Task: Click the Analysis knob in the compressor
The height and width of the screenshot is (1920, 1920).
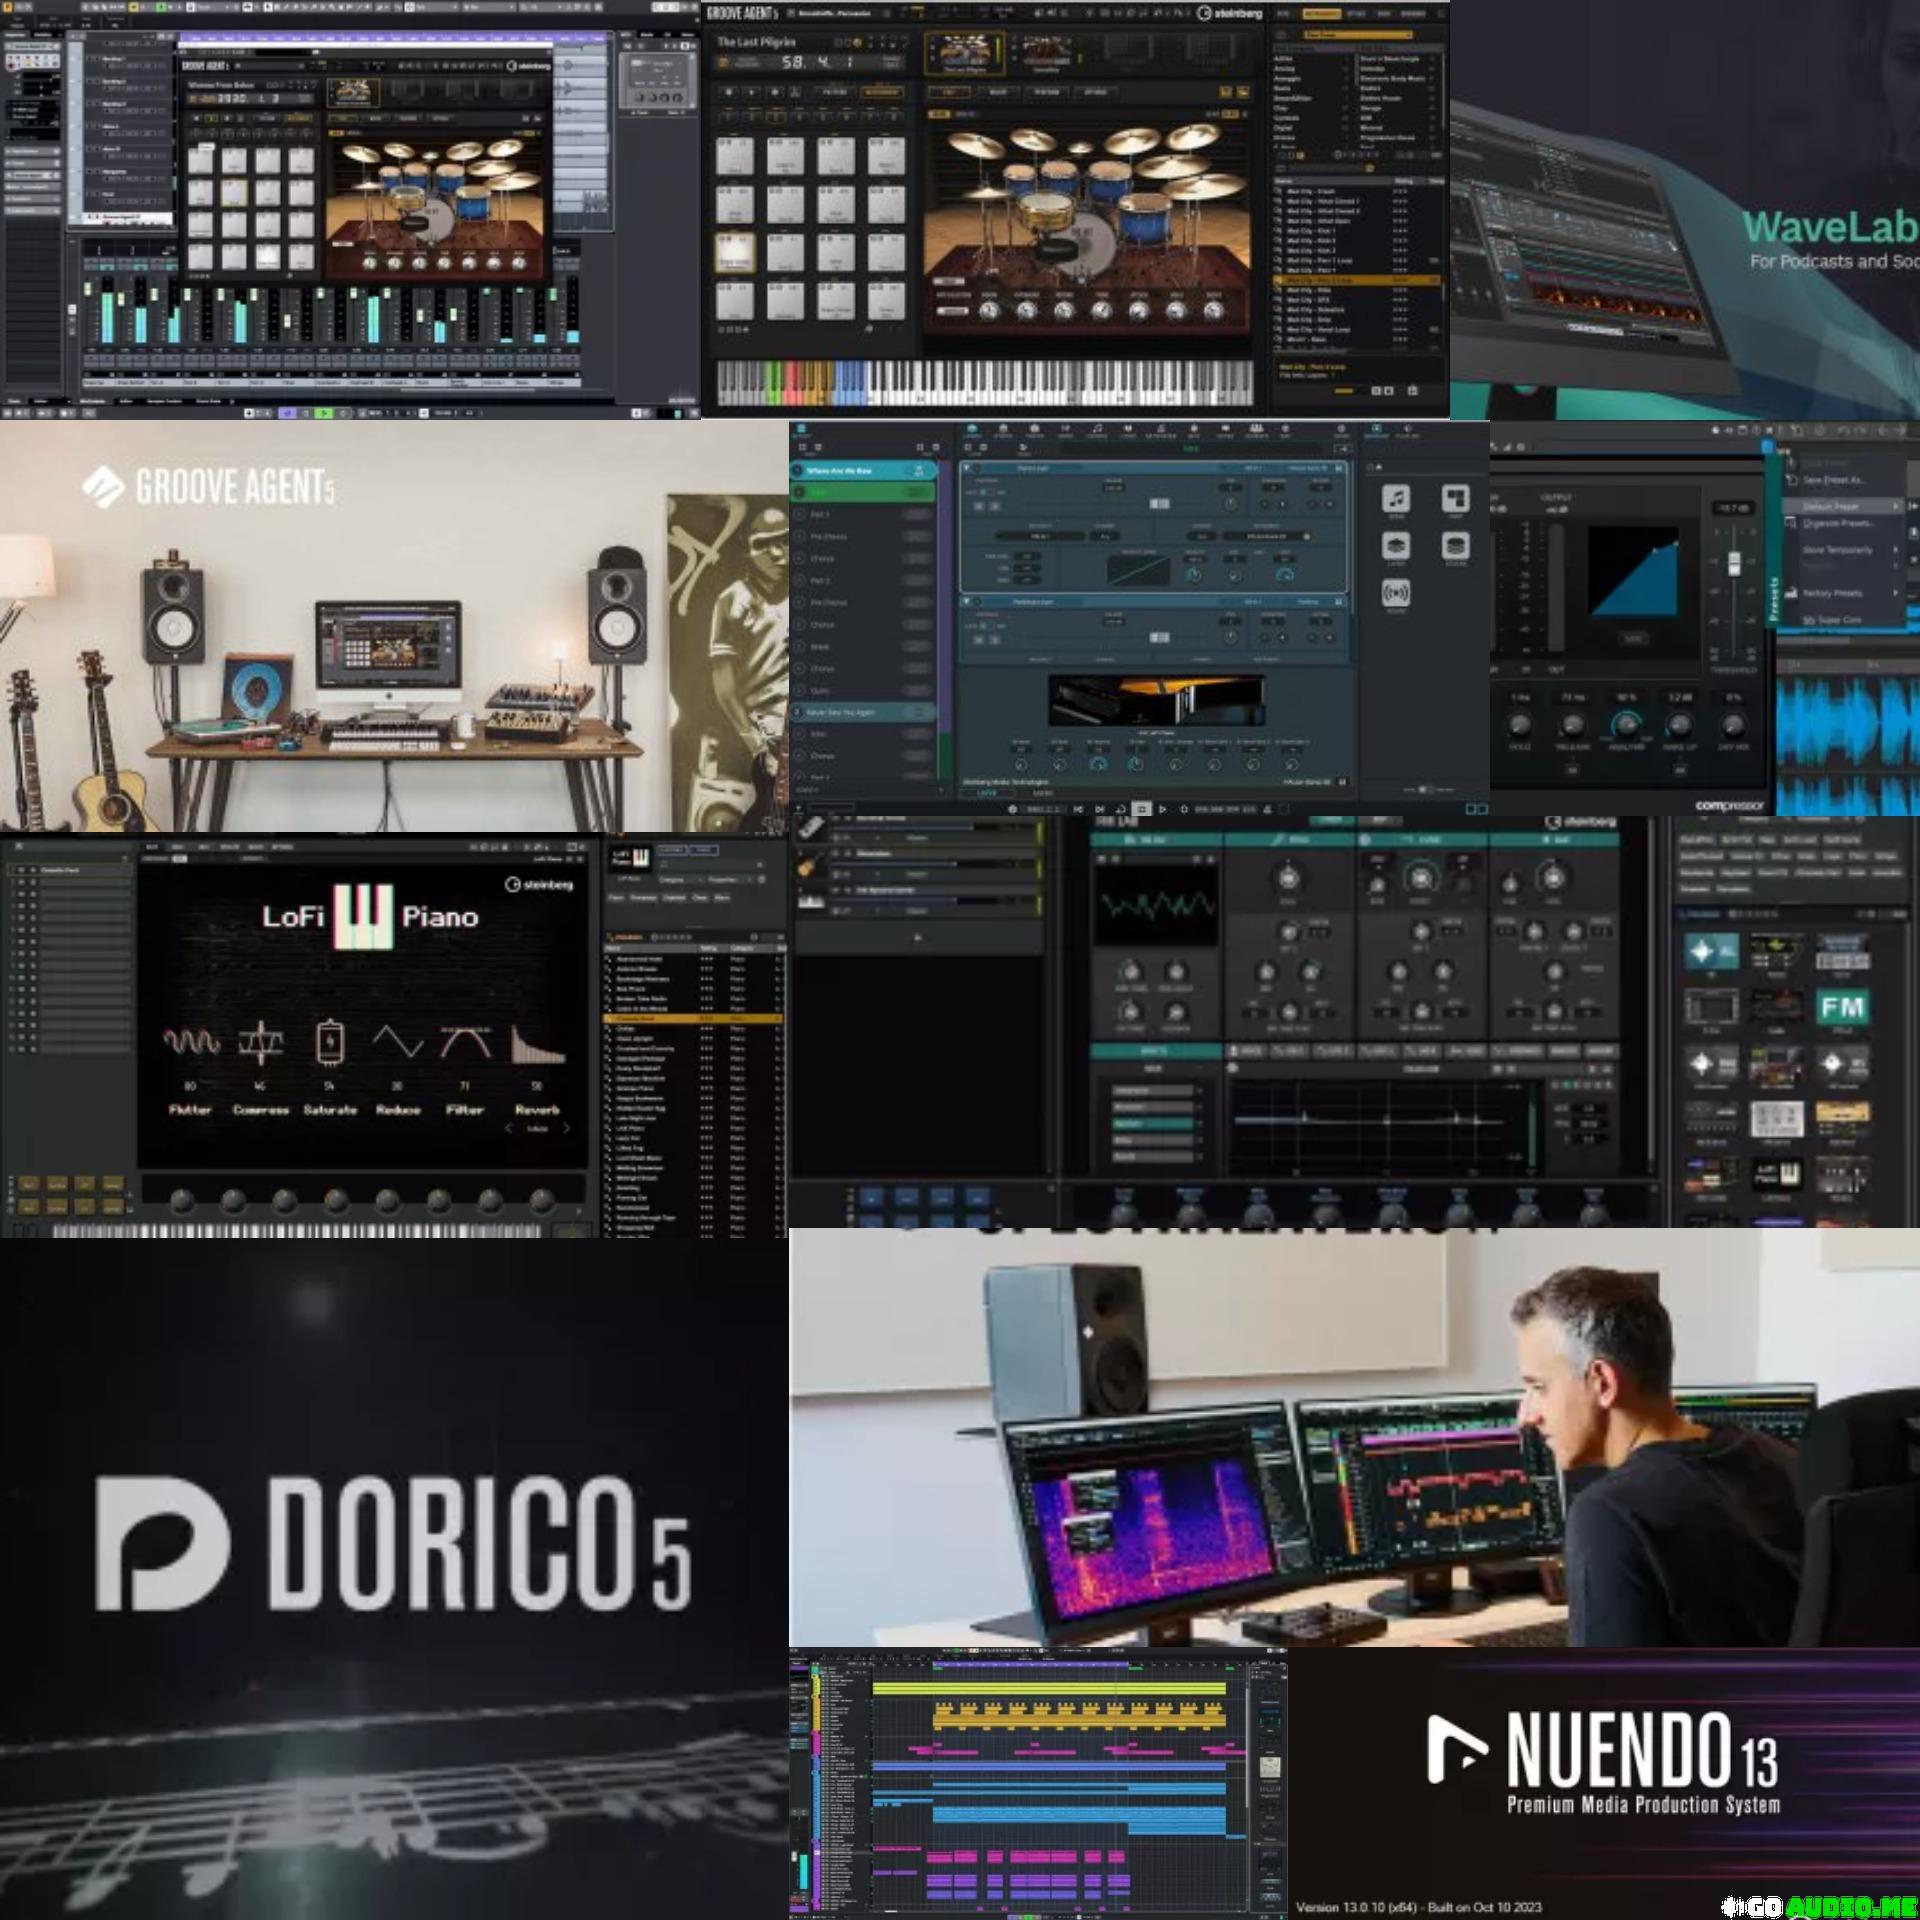Action: (1626, 724)
